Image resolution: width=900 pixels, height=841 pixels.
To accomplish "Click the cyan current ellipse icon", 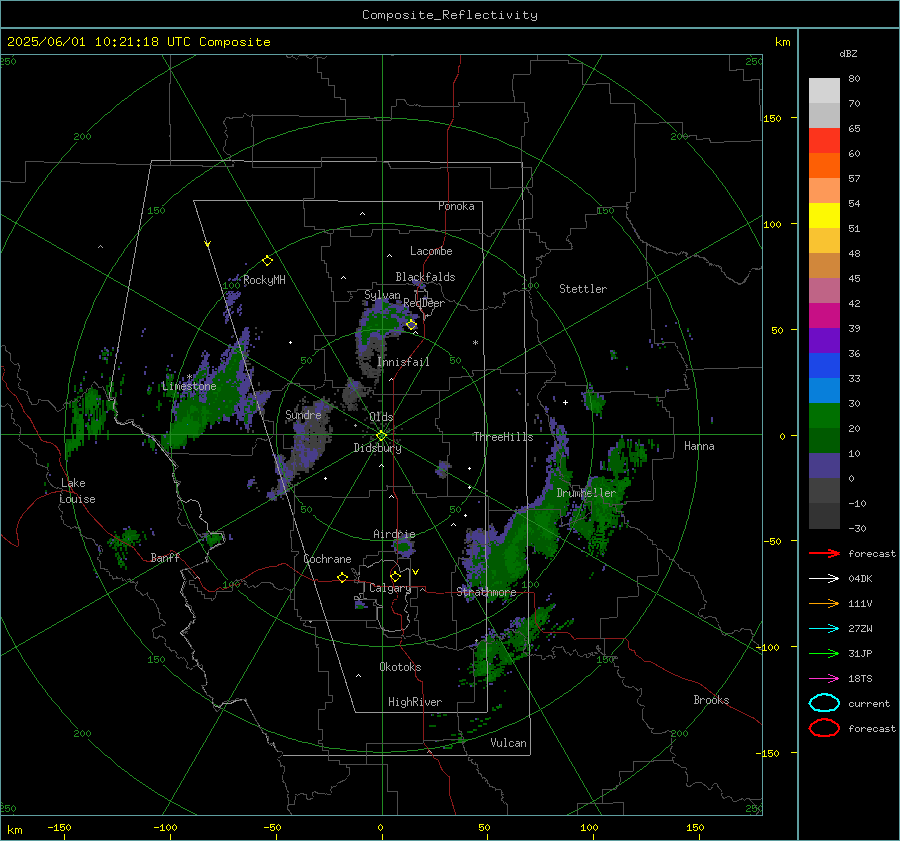I will click(824, 703).
